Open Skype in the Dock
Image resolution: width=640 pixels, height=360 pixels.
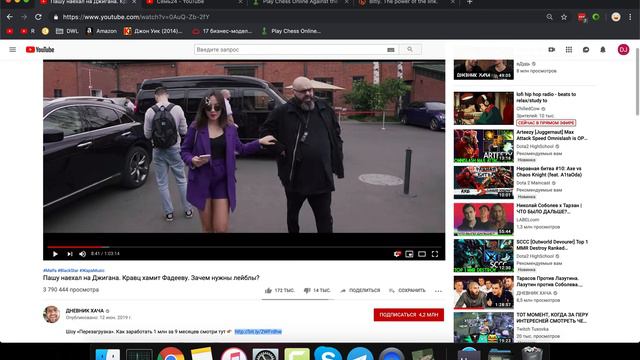click(x=328, y=354)
